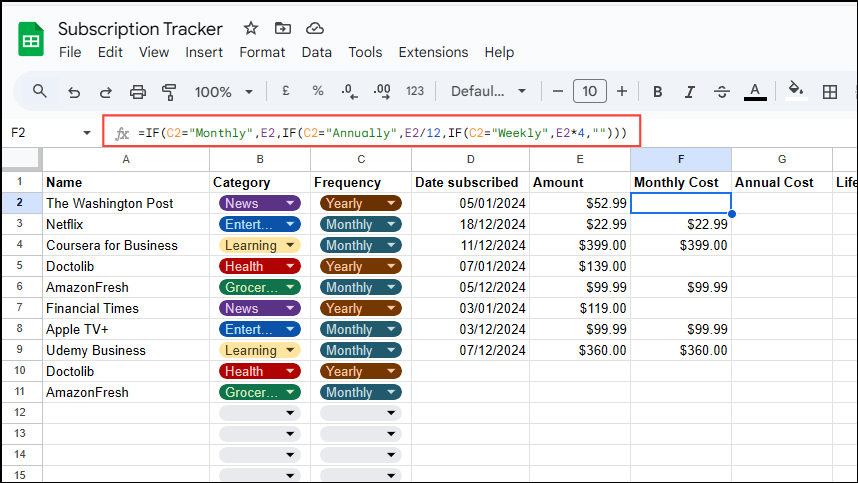The image size is (858, 483).
Task: Rename the Subscription Tracker title
Action: tap(140, 28)
